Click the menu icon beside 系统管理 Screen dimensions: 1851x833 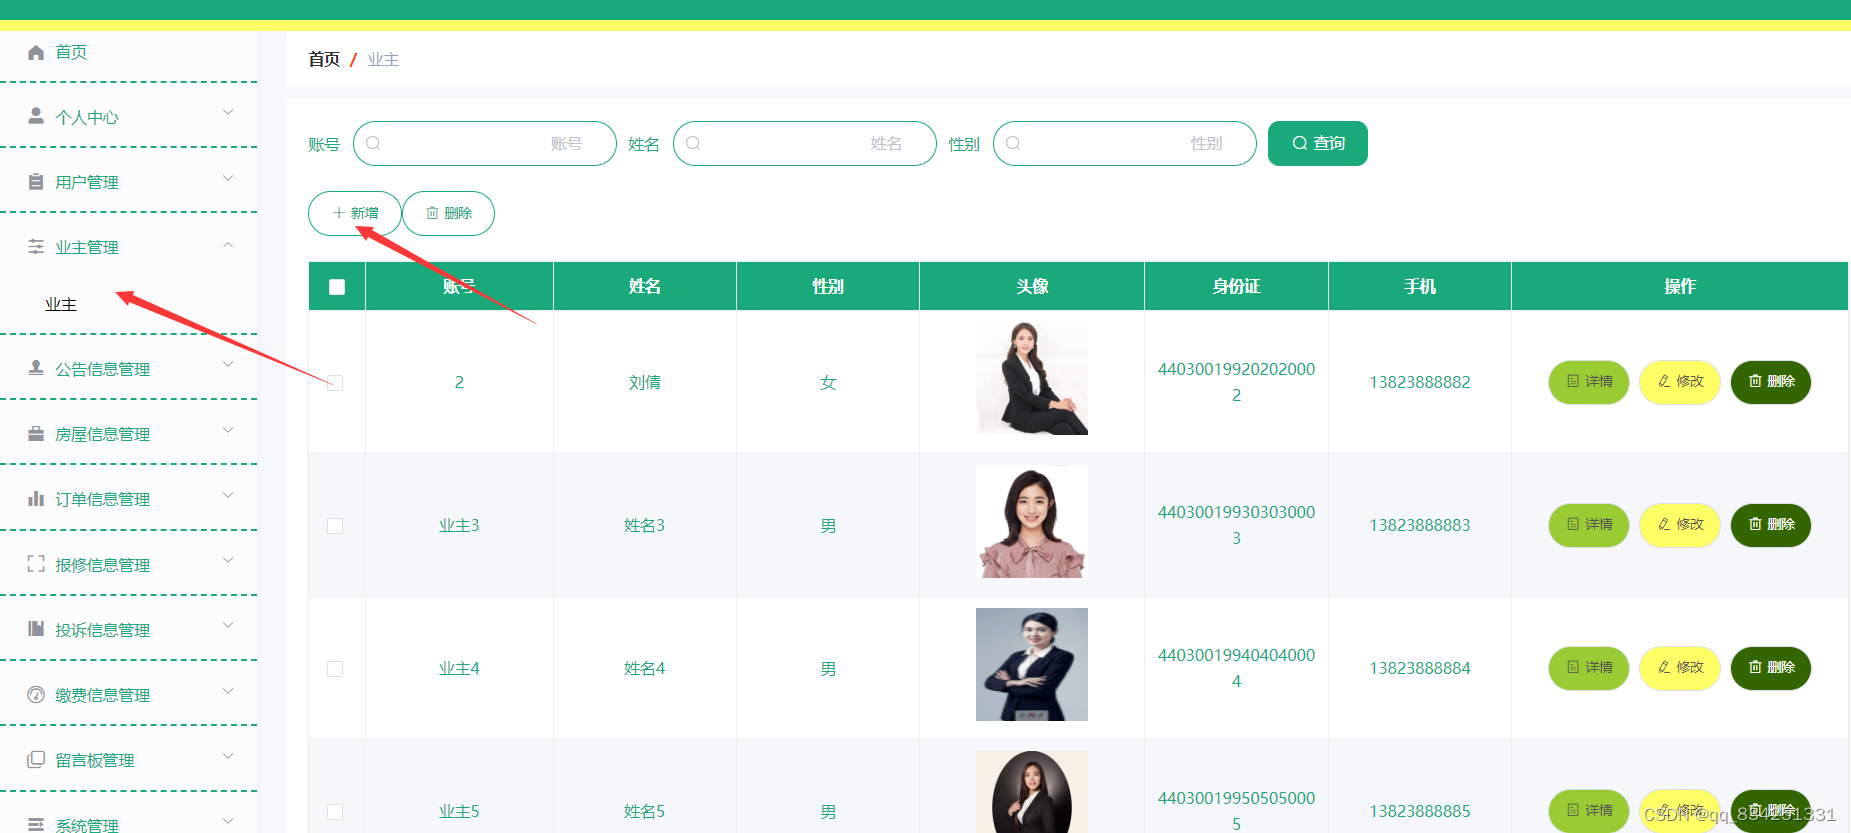click(x=36, y=824)
